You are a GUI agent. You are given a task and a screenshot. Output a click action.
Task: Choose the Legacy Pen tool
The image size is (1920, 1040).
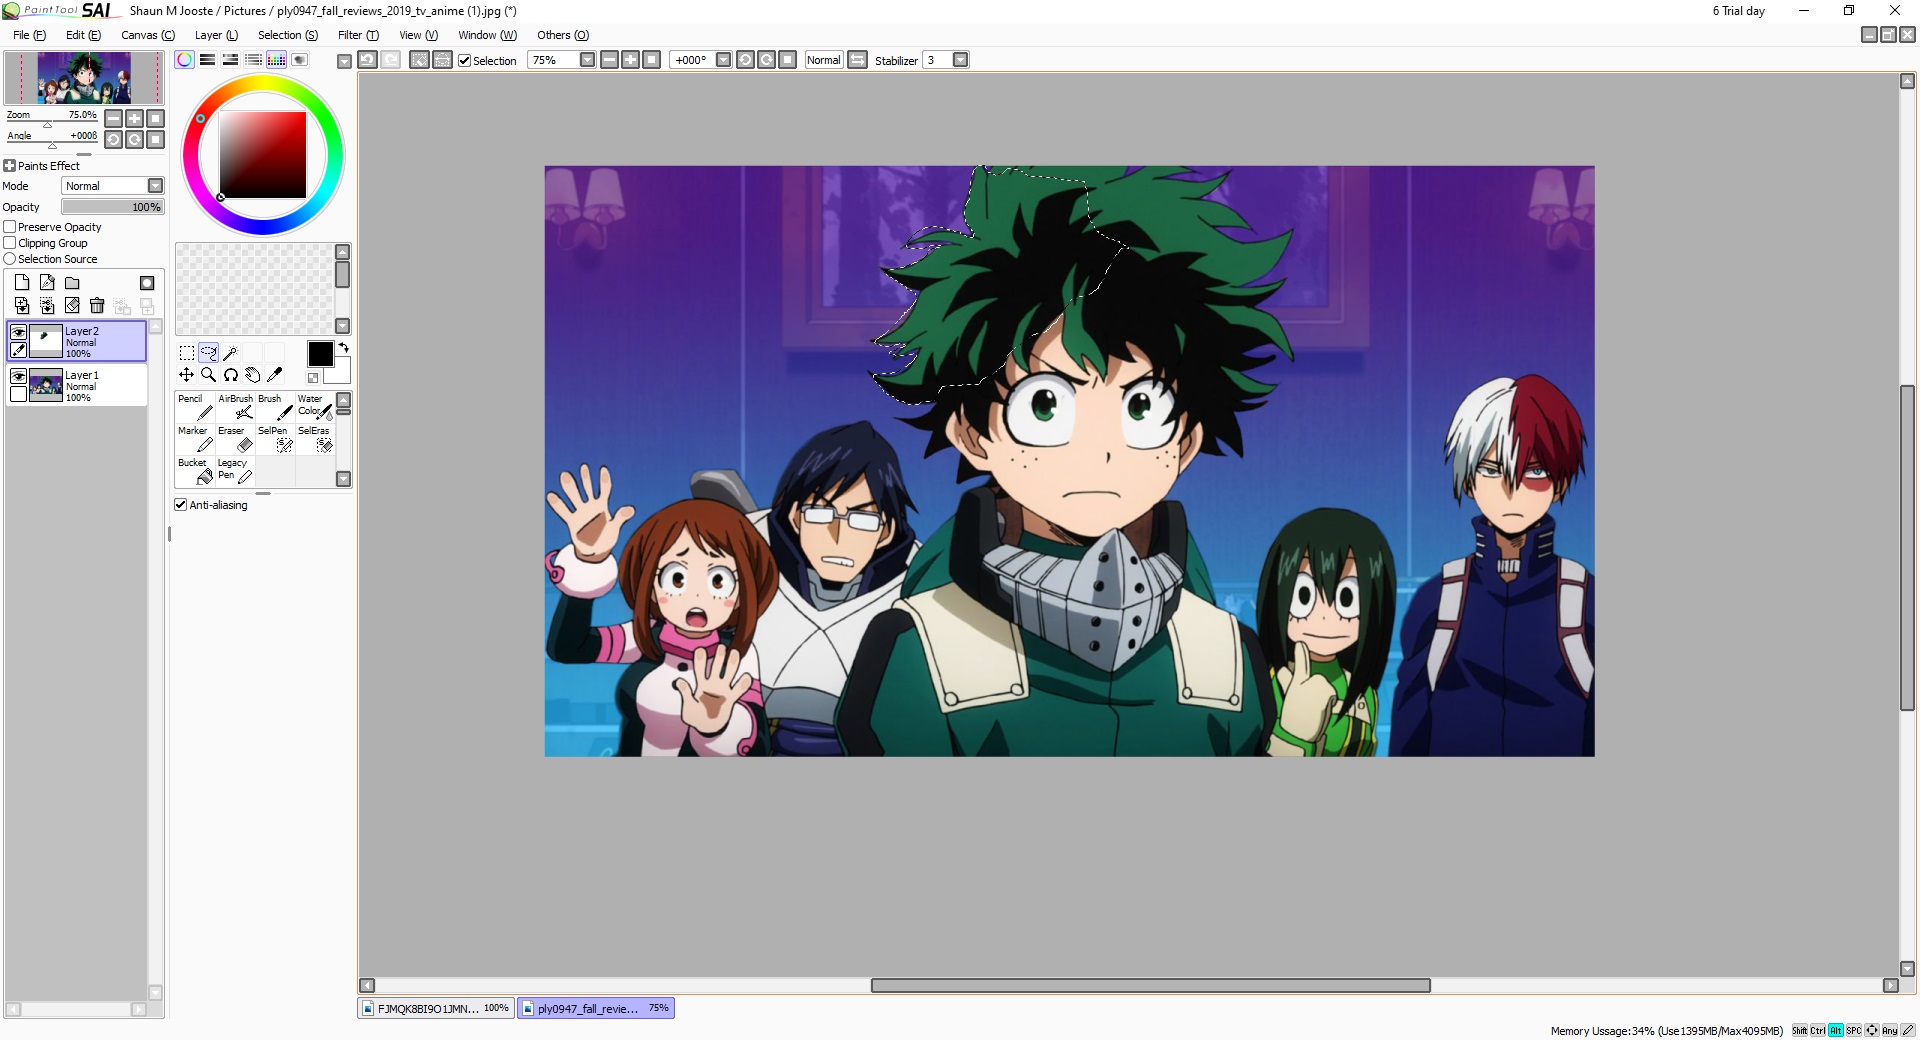[235, 471]
